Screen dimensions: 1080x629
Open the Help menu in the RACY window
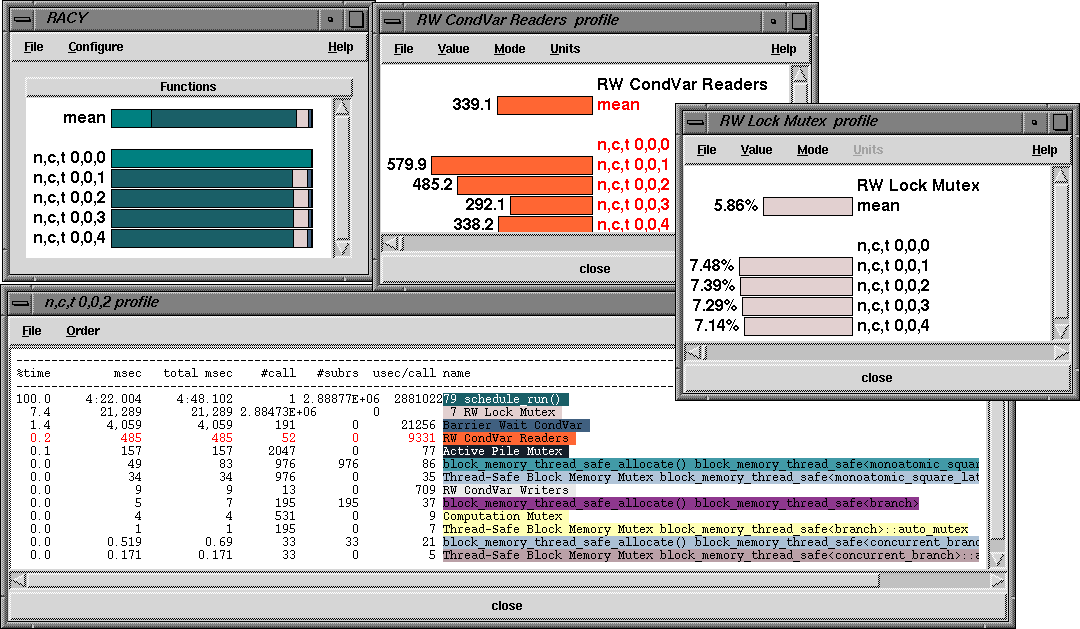pyautogui.click(x=340, y=47)
